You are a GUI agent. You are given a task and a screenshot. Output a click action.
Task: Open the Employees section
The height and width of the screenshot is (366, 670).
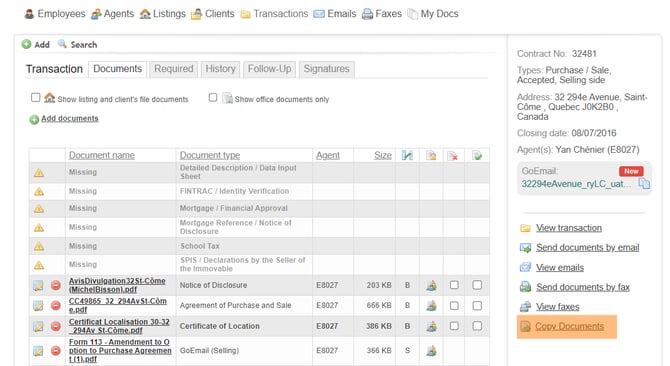55,14
